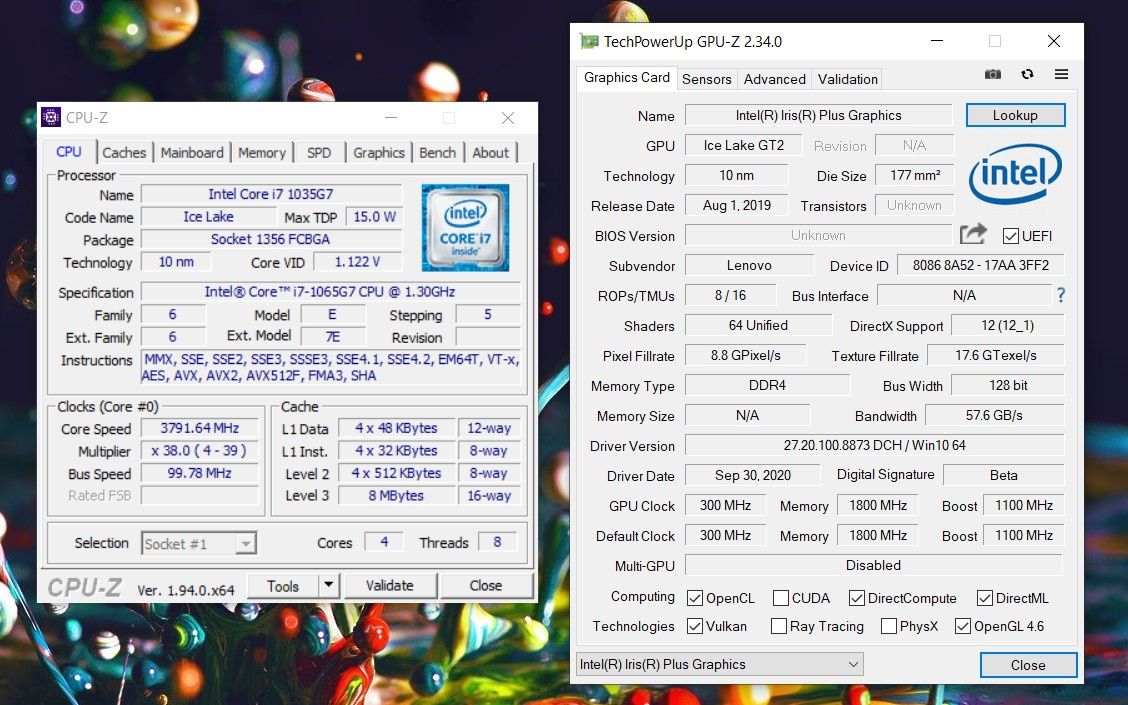Click the BIOS share/export arrow icon
The width and height of the screenshot is (1128, 705).
tap(973, 235)
